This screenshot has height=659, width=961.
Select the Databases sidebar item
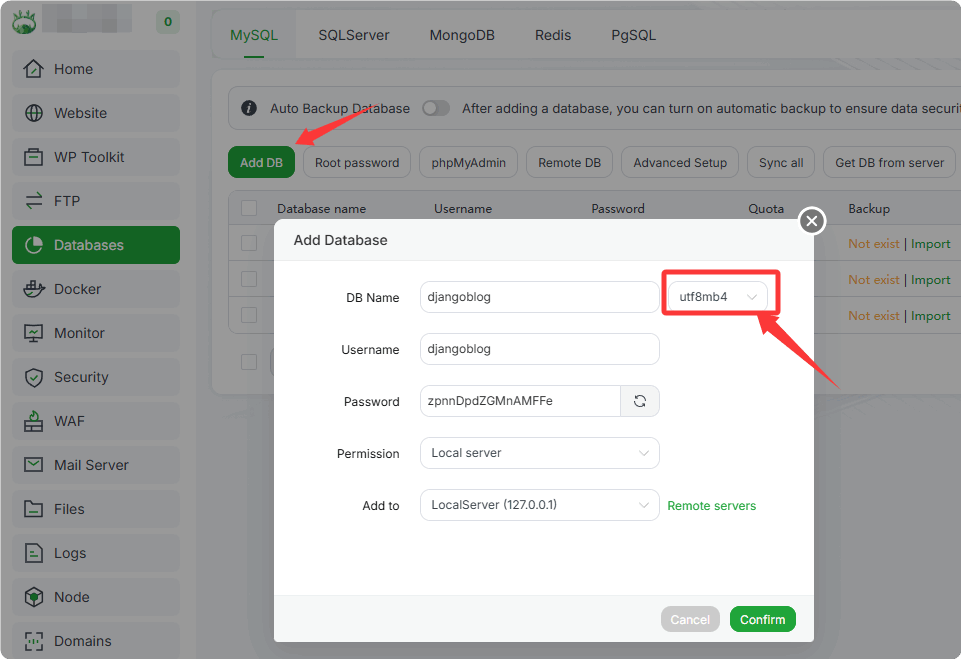click(x=96, y=245)
